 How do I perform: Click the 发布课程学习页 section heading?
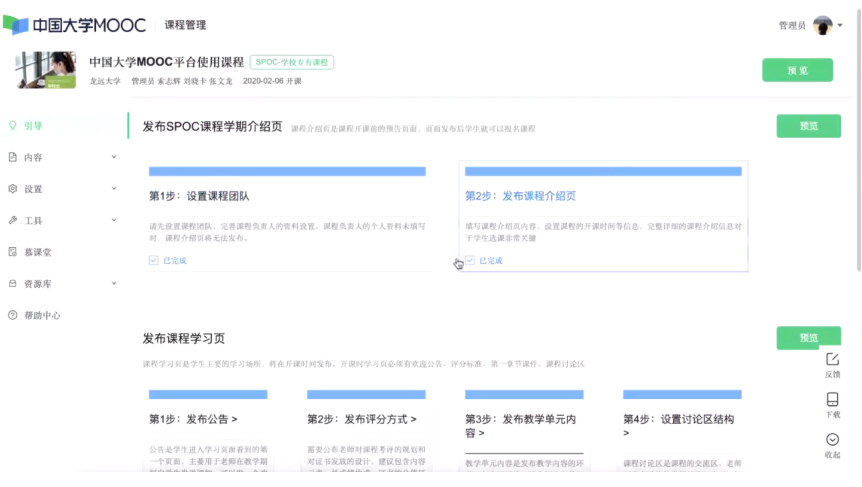point(184,339)
